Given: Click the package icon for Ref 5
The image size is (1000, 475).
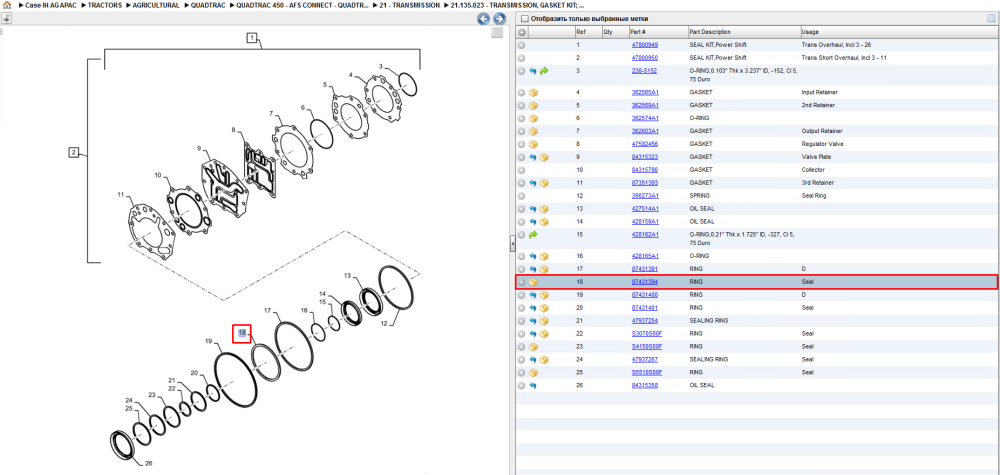Looking at the screenshot, I should click(x=533, y=105).
